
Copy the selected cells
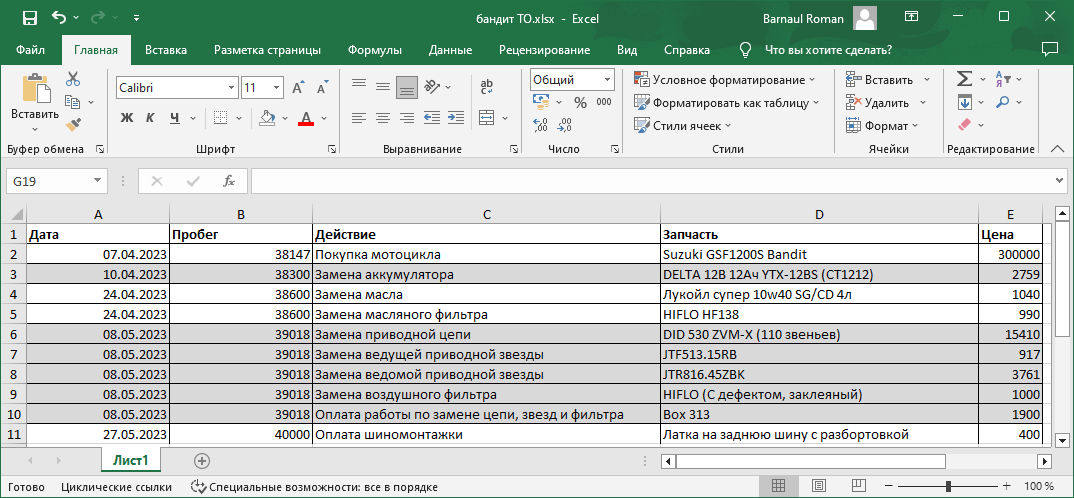tap(73, 102)
